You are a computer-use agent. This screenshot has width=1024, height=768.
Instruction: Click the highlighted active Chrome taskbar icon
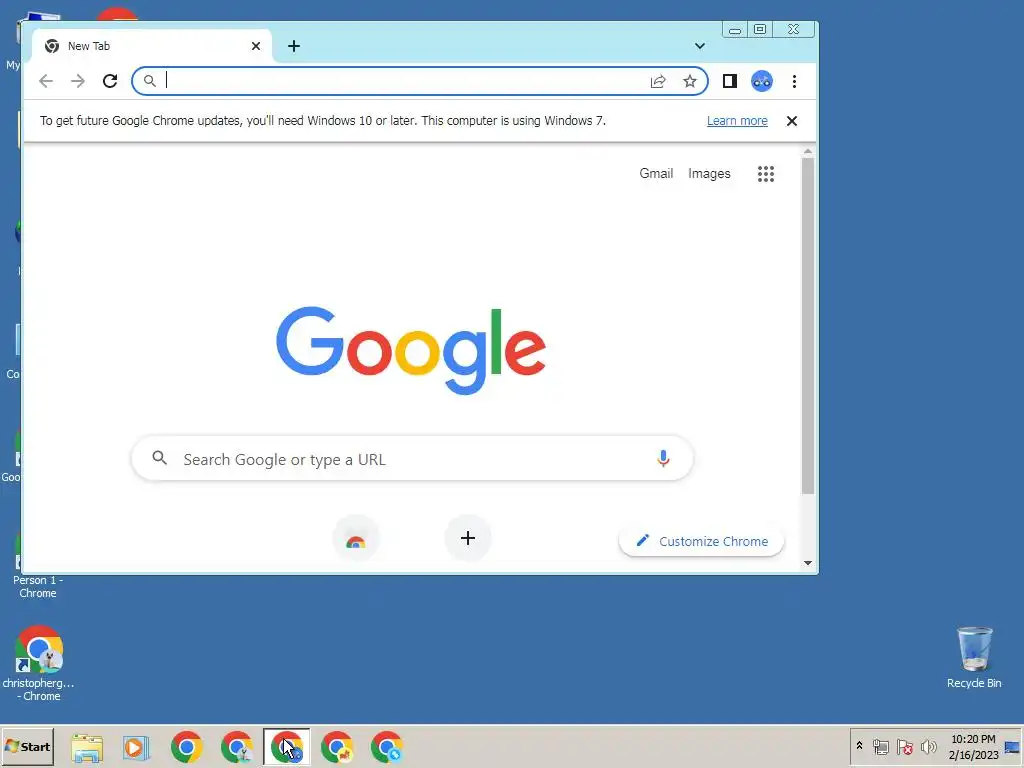(287, 747)
